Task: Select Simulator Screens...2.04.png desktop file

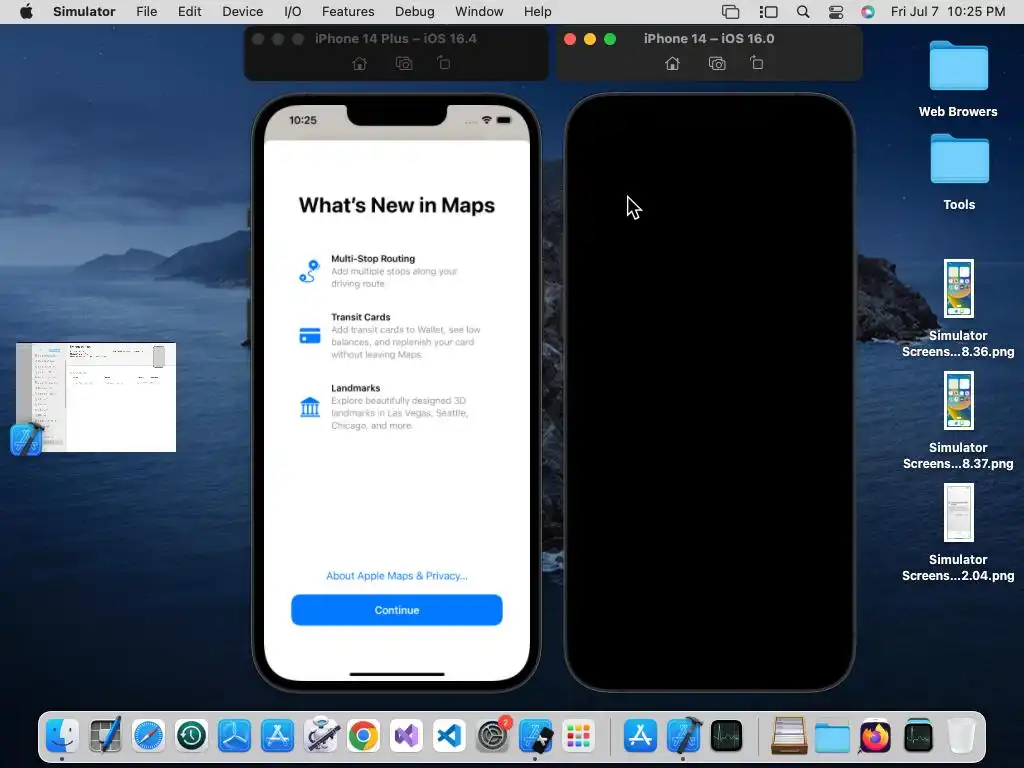Action: point(958,533)
